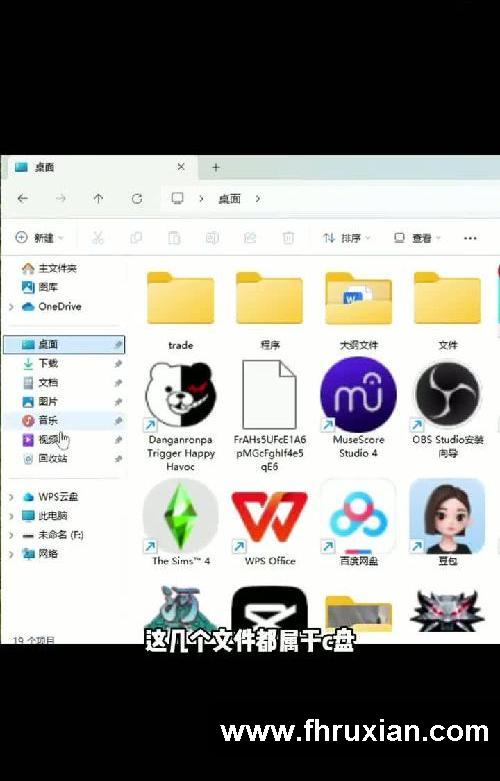Select the wolf-head Witcher game icon

pos(447,611)
